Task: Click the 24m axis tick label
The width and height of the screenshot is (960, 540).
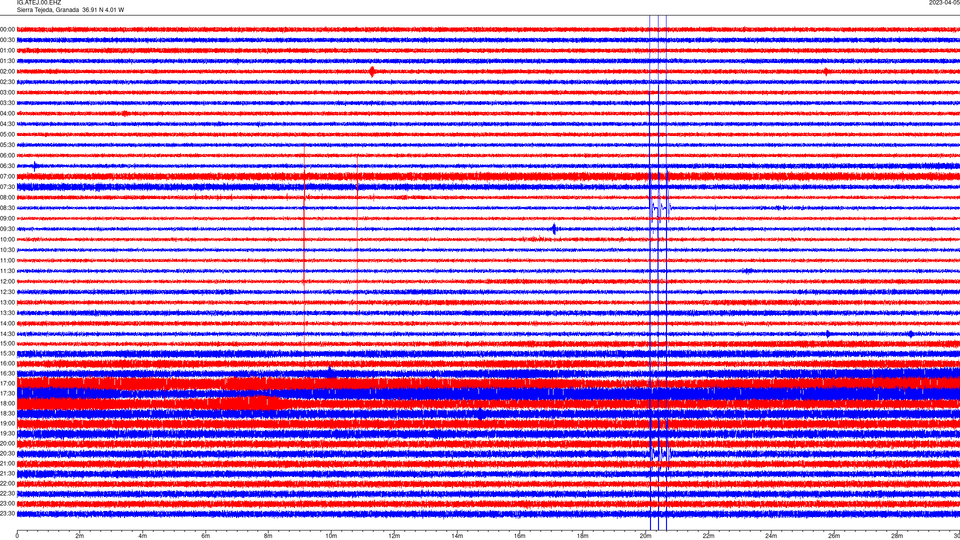Action: click(x=771, y=536)
